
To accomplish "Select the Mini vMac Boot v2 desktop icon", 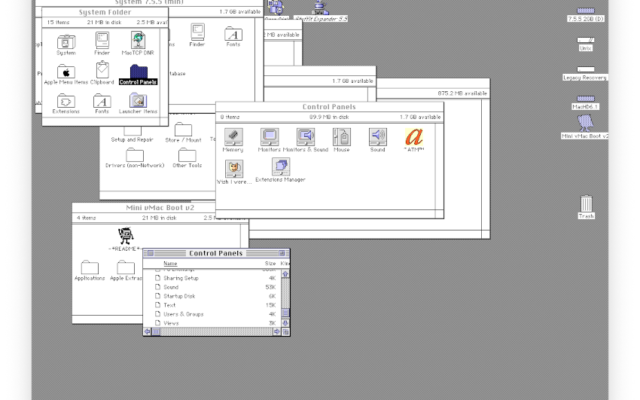I will point(585,123).
